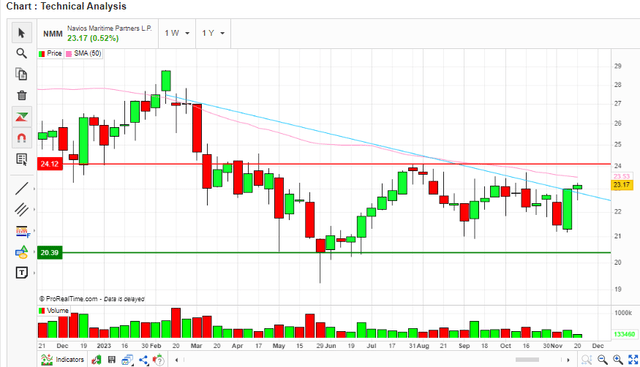Expand the shapes tool options arrow
The width and height of the screenshot is (640, 367).
34,252
